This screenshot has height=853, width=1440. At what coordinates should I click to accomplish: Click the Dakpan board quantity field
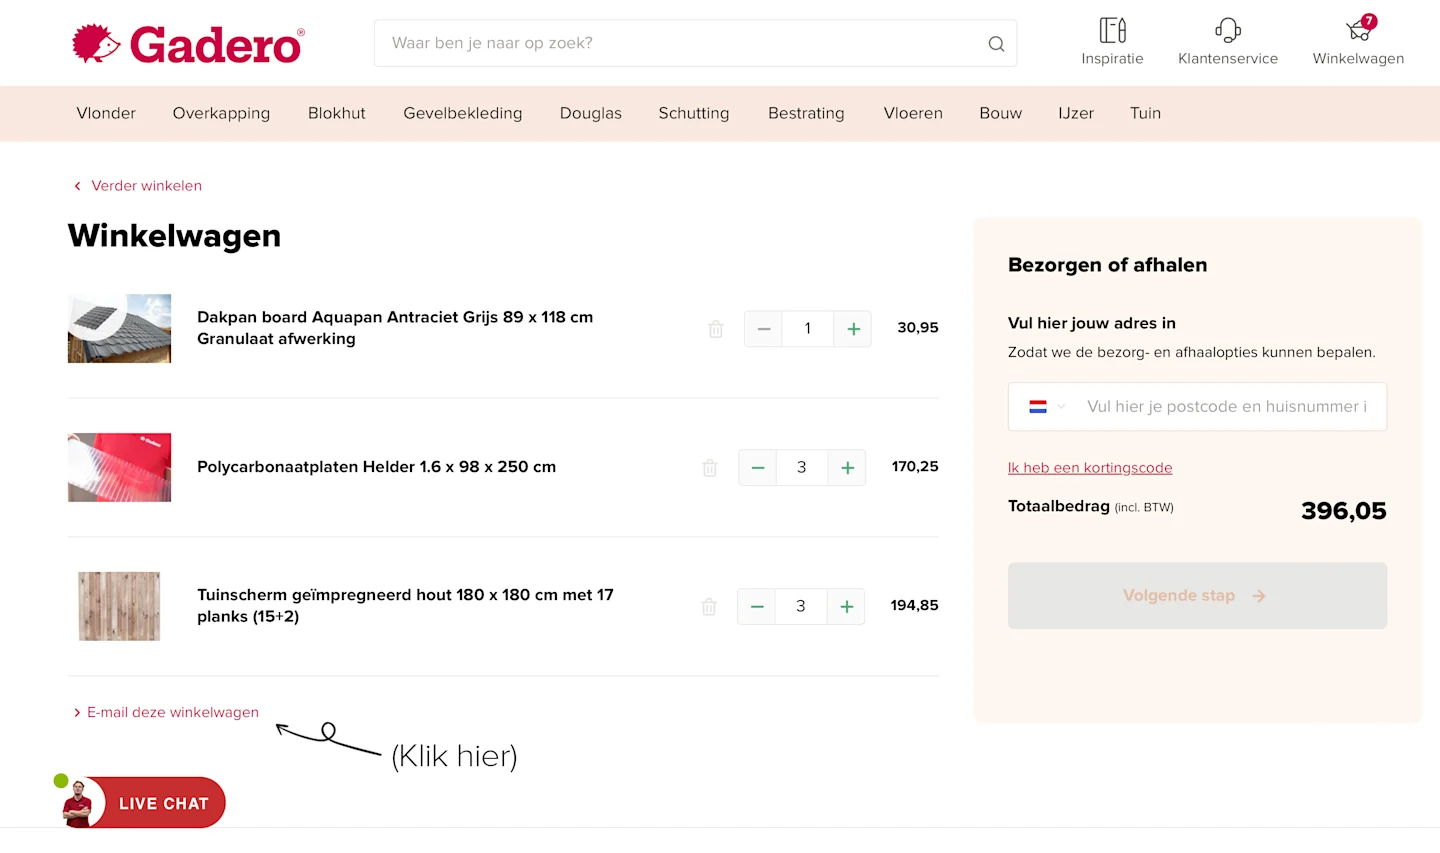[808, 329]
